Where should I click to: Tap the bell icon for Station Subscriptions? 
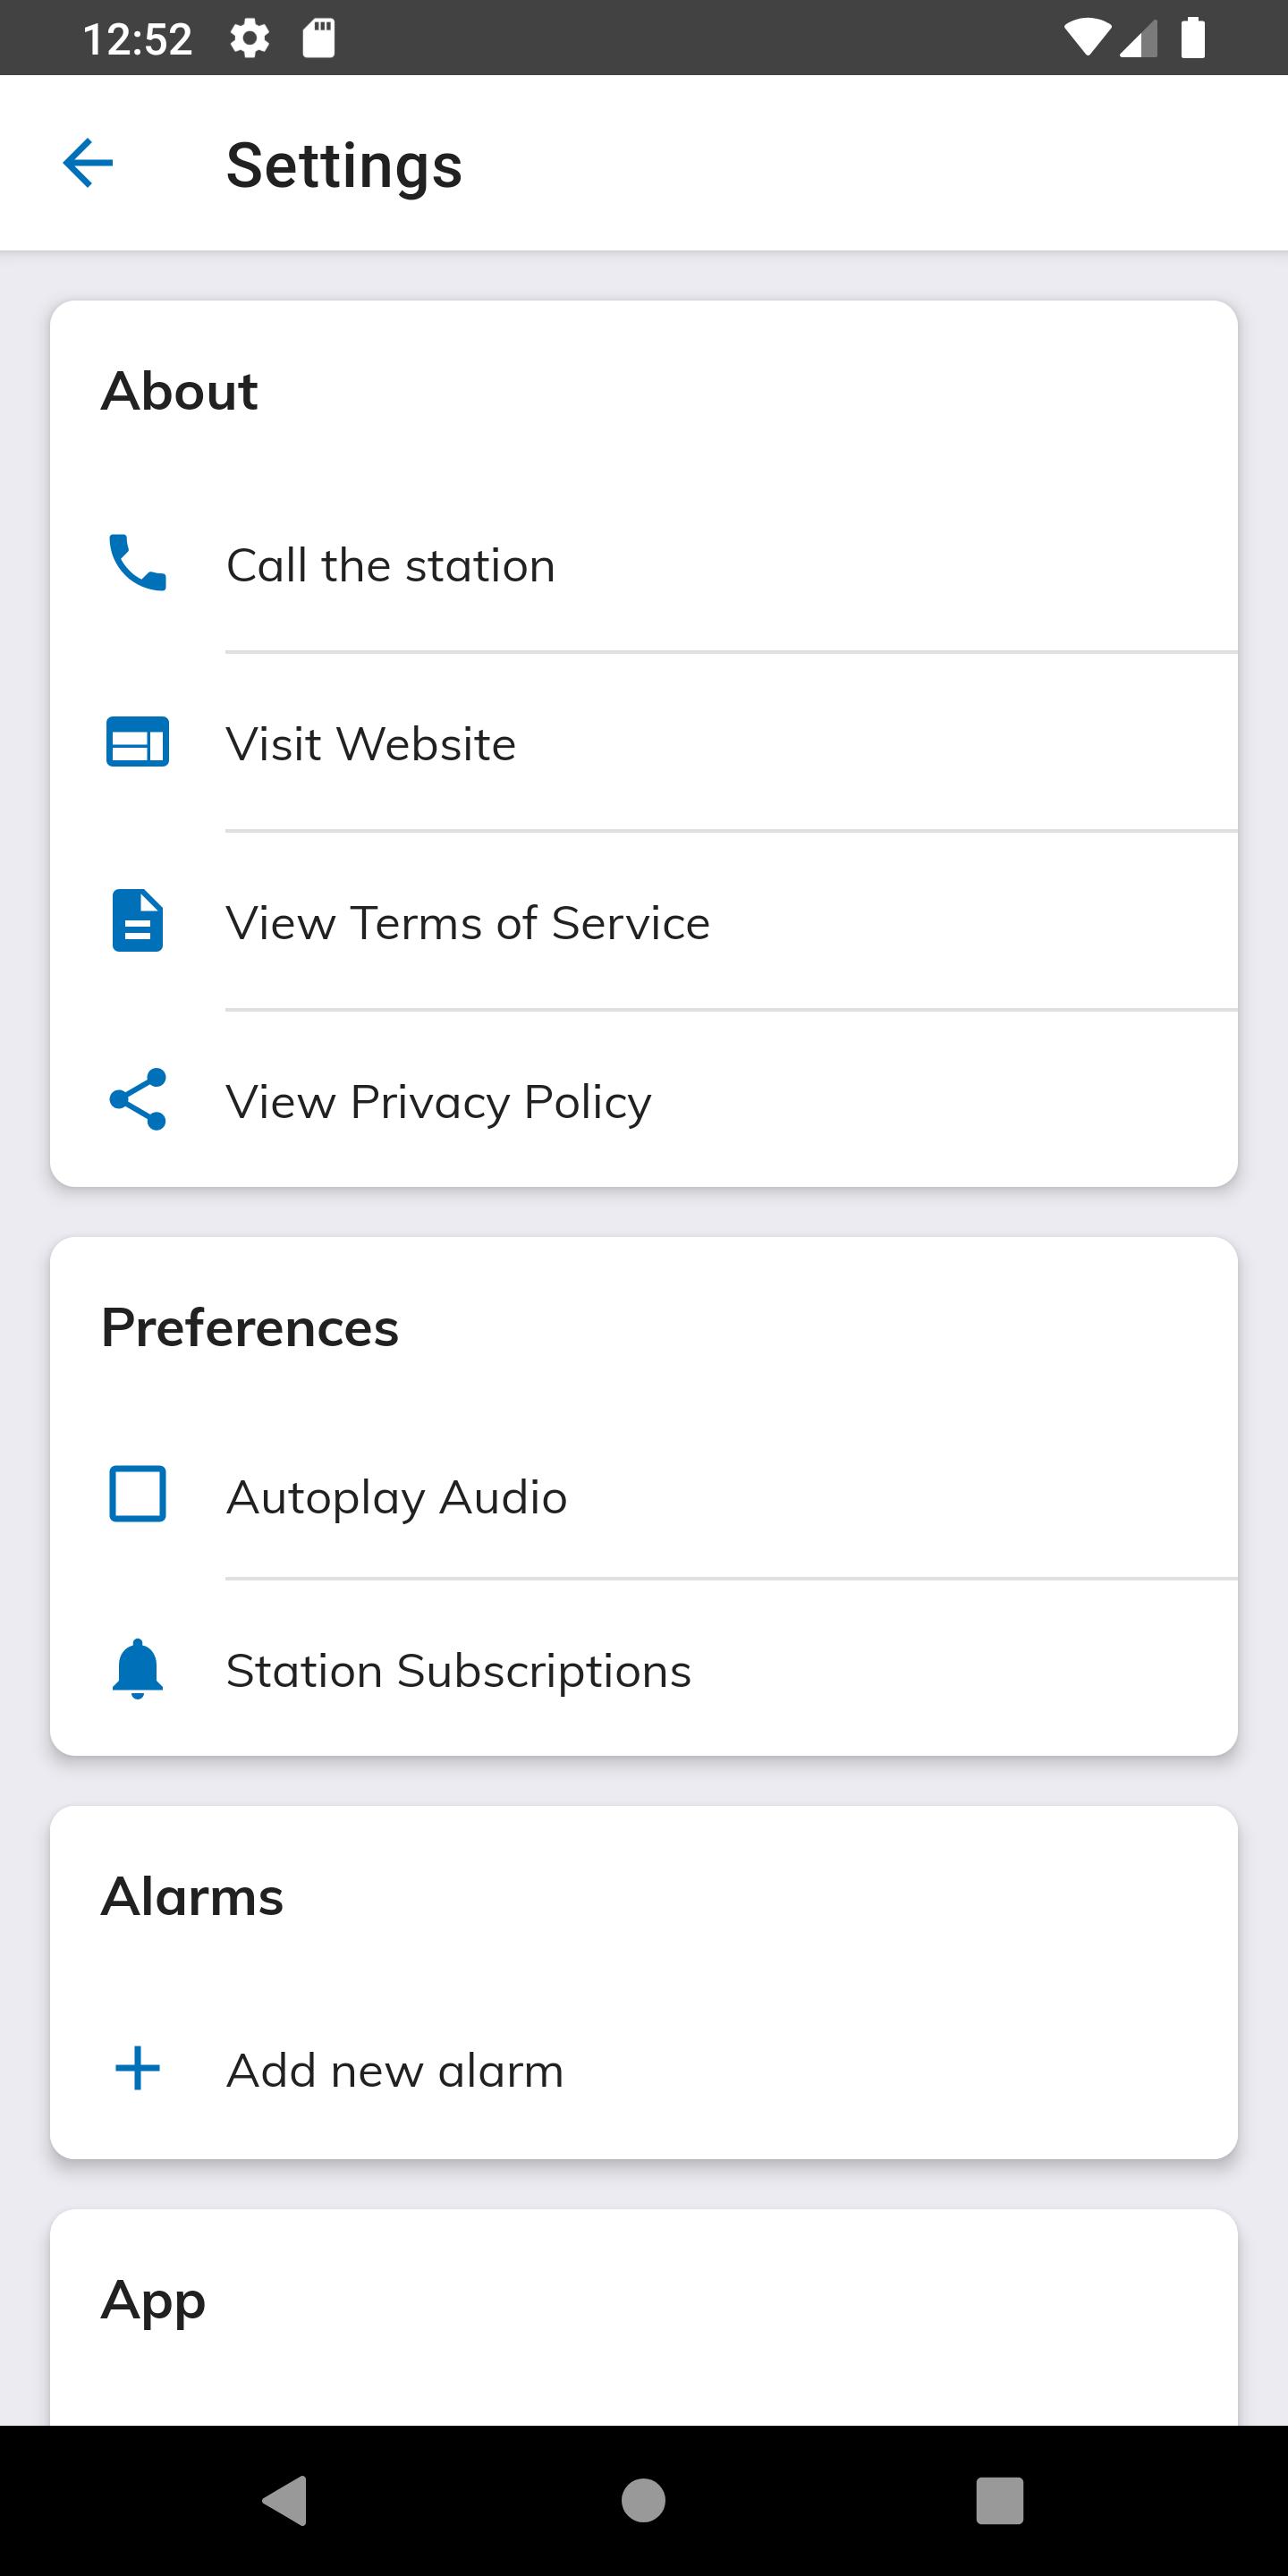click(138, 1668)
